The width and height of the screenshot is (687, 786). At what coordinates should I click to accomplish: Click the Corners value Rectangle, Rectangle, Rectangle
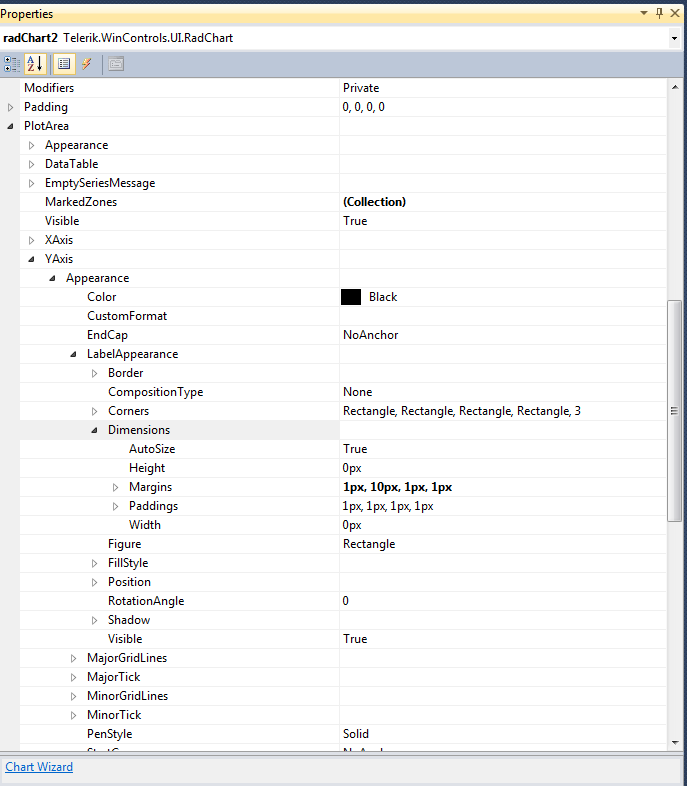pyautogui.click(x=462, y=411)
